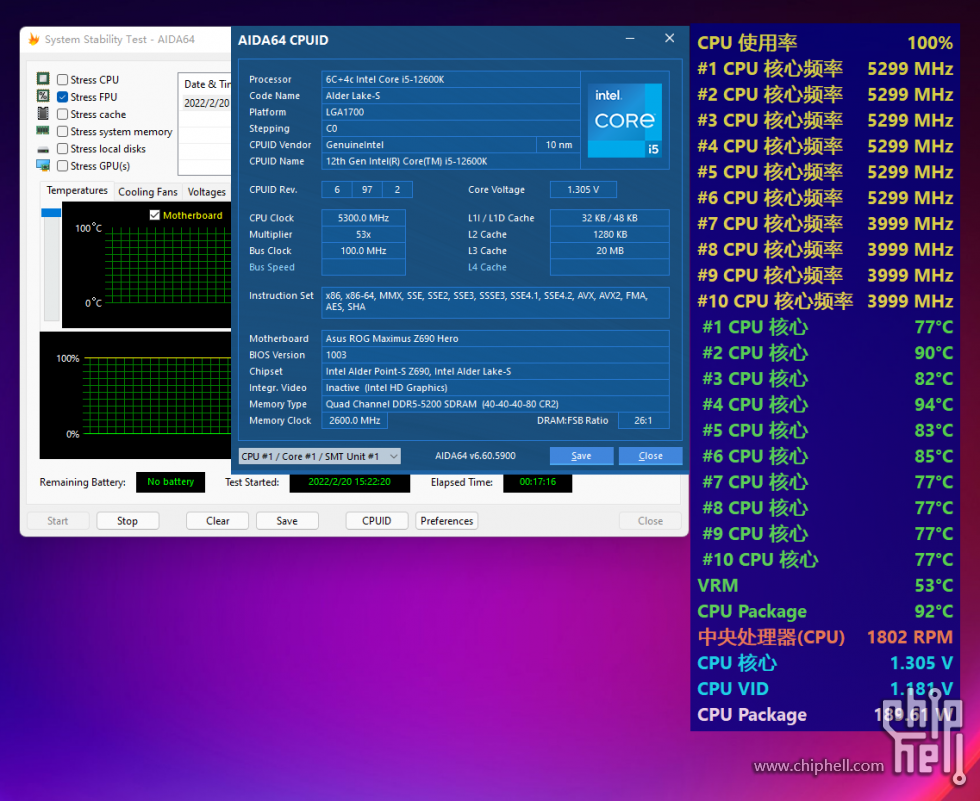Click the CPU 核心 1.305 V row in sensor panel

825,663
